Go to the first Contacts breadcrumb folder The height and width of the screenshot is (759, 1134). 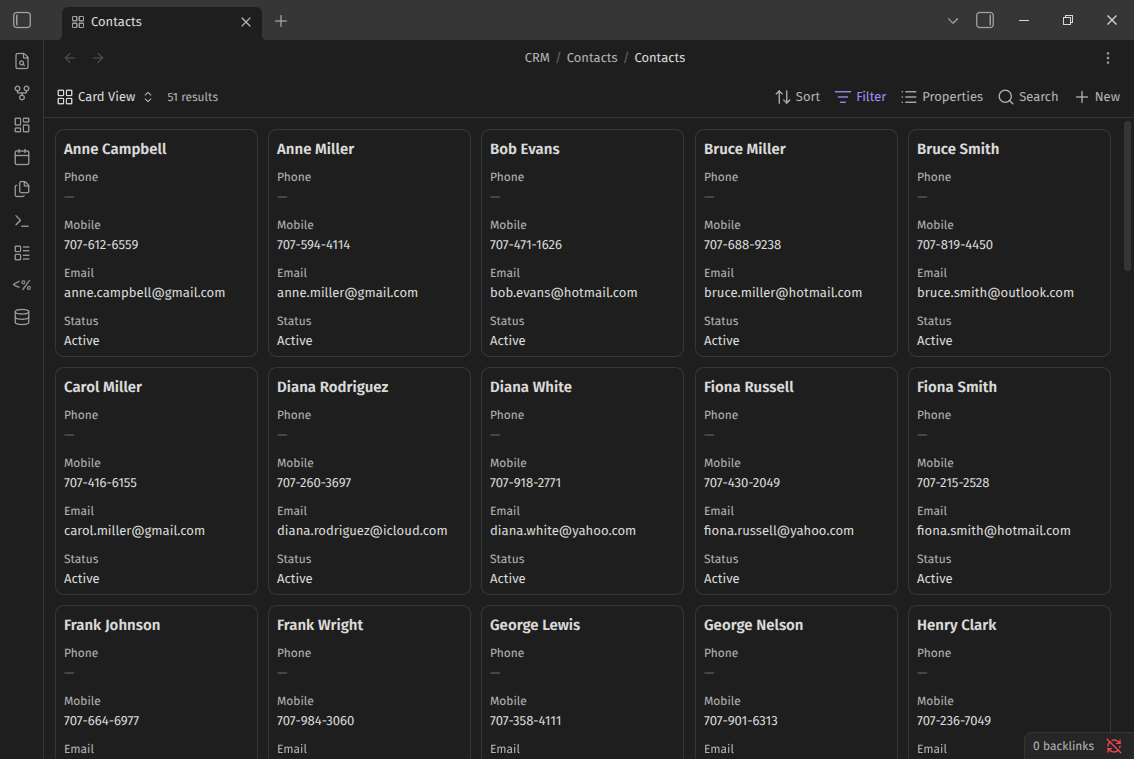[x=592, y=58]
